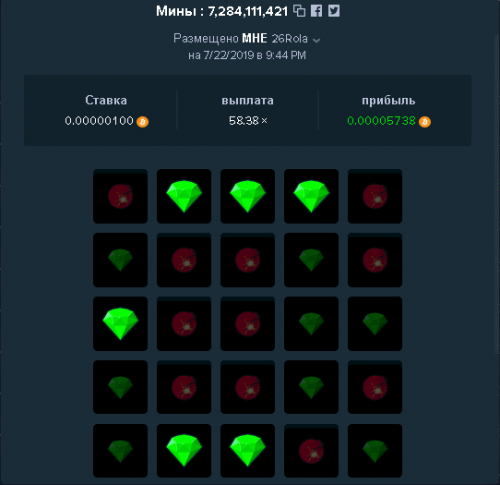Viewport: 500px width, 485px height.
Task: Click the top-left mine tile
Action: click(120, 196)
